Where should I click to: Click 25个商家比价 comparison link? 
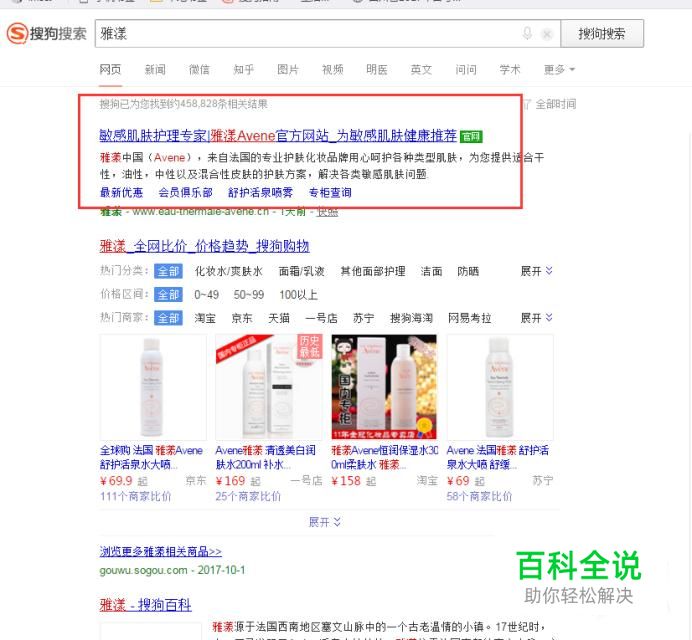[248, 497]
